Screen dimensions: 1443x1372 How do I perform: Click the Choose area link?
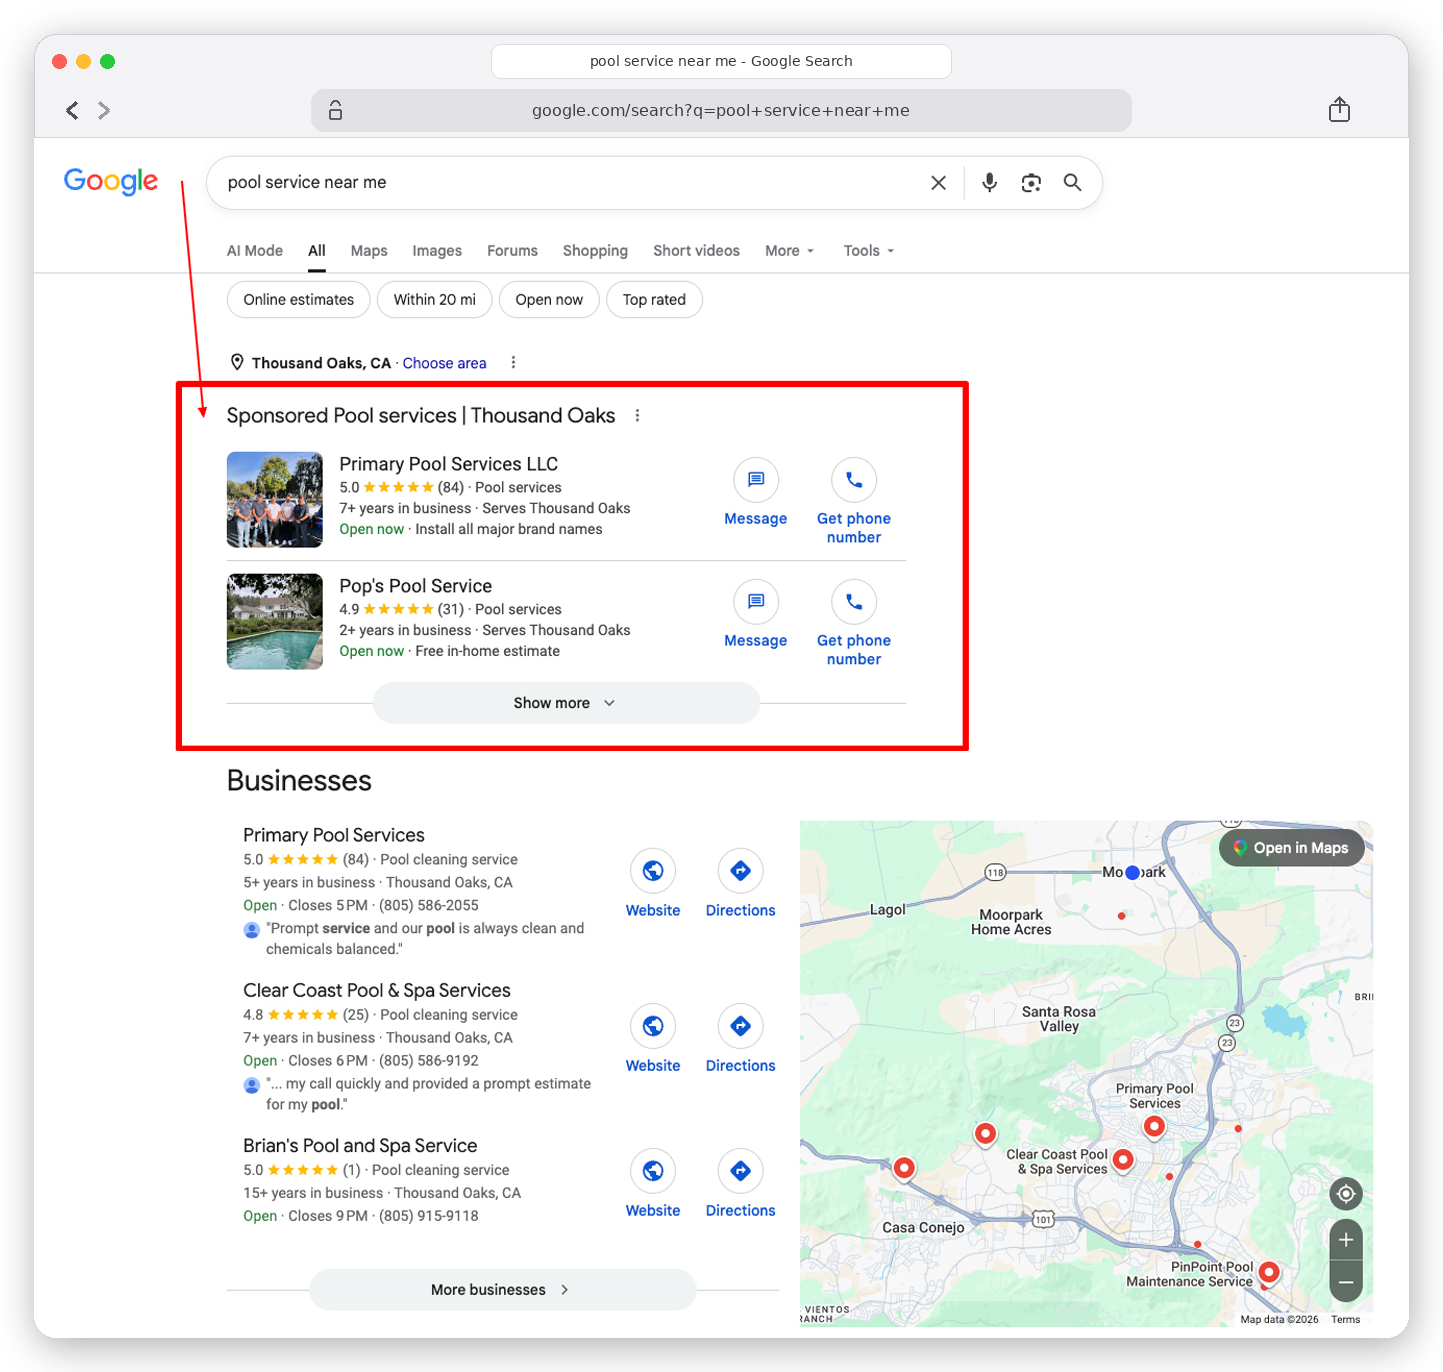(x=444, y=363)
